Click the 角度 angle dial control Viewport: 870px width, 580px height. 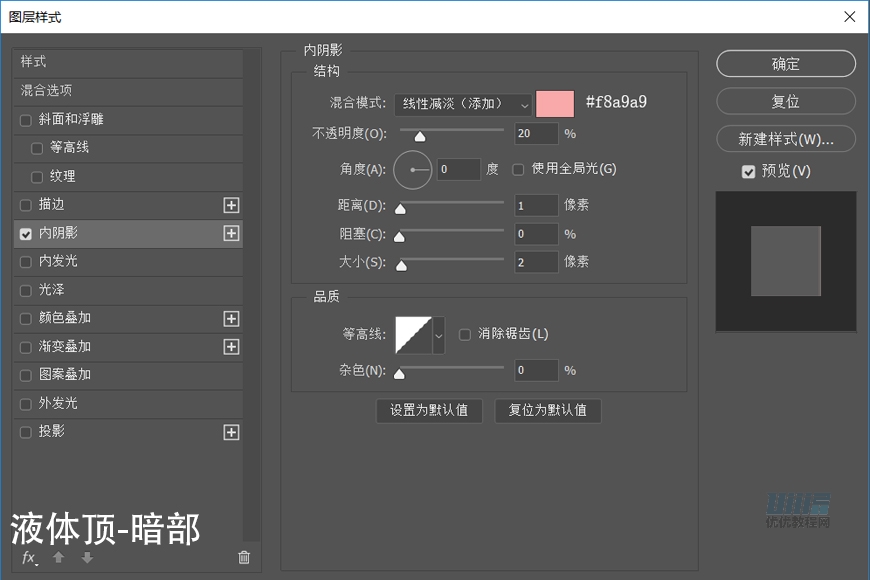coord(412,170)
